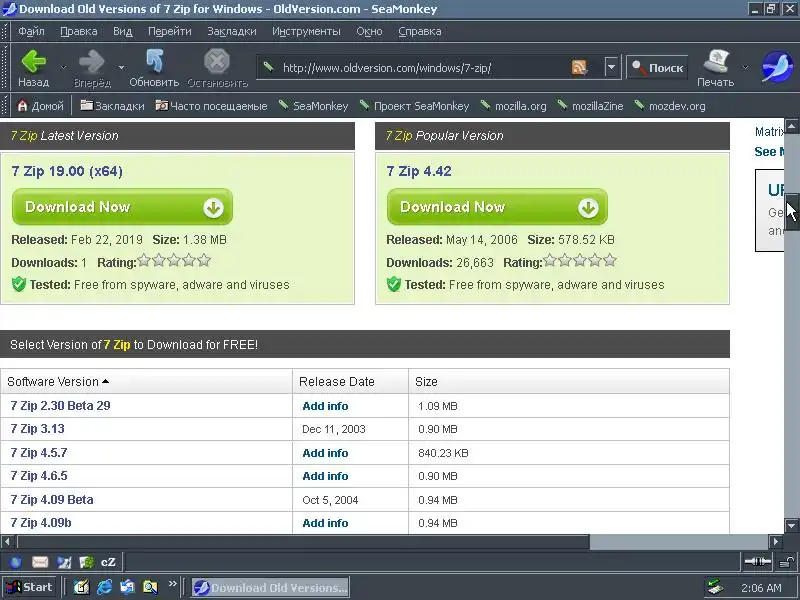Click the RSS feed icon in address bar
Image resolution: width=800 pixels, height=600 pixels.
tap(579, 67)
